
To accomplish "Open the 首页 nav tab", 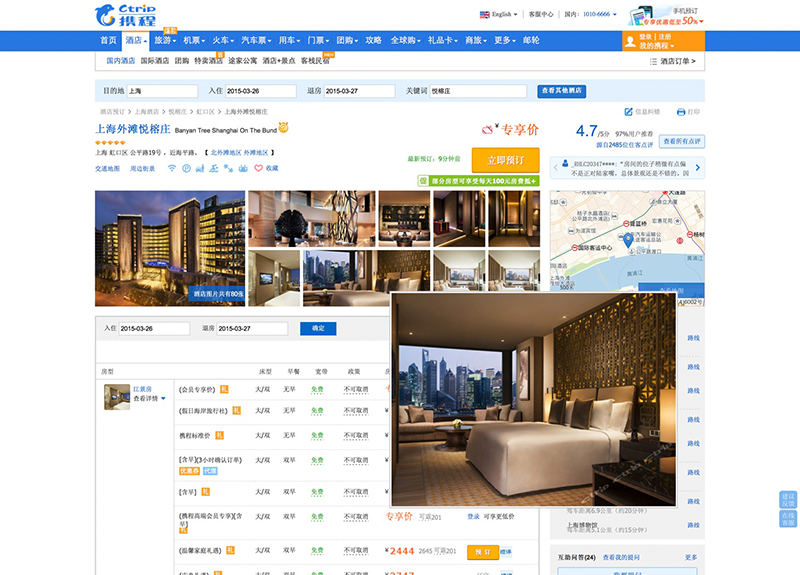I will pos(108,40).
